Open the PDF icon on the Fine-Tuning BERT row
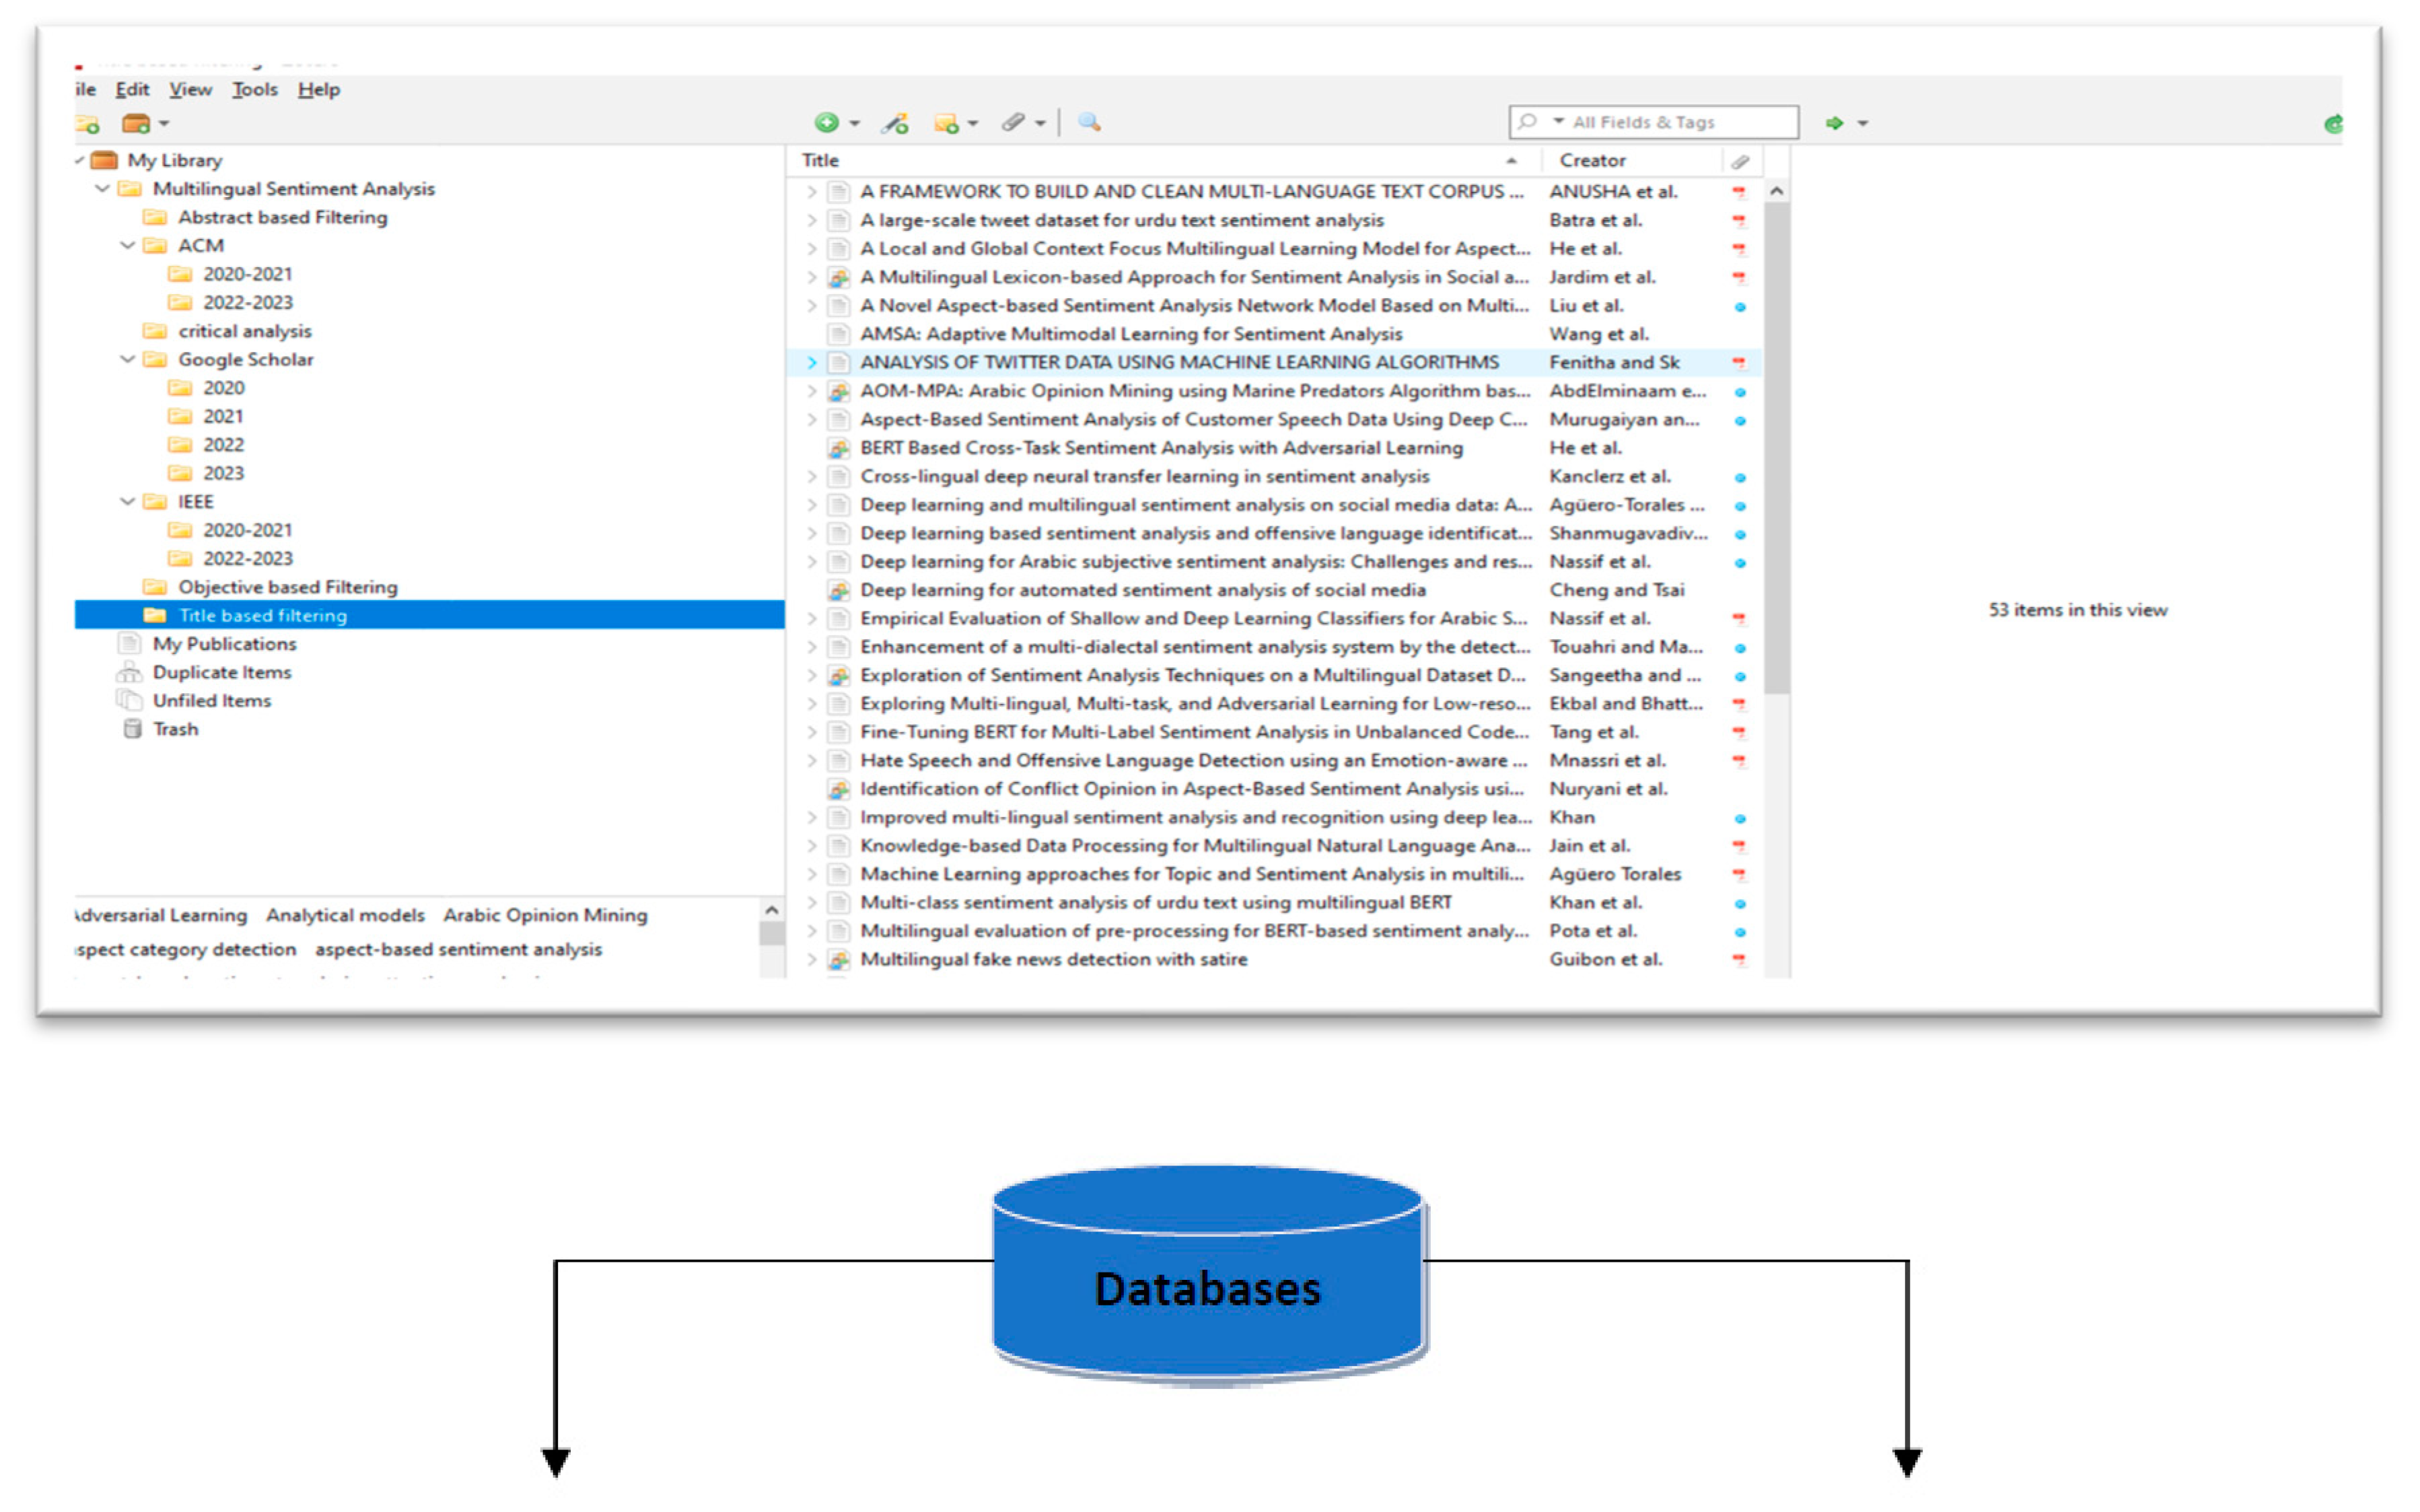Viewport: 2420px width, 1512px height. click(1740, 732)
